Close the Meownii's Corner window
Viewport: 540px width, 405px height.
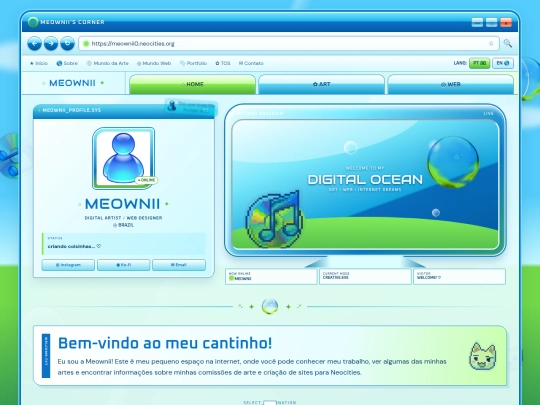[x=506, y=22]
